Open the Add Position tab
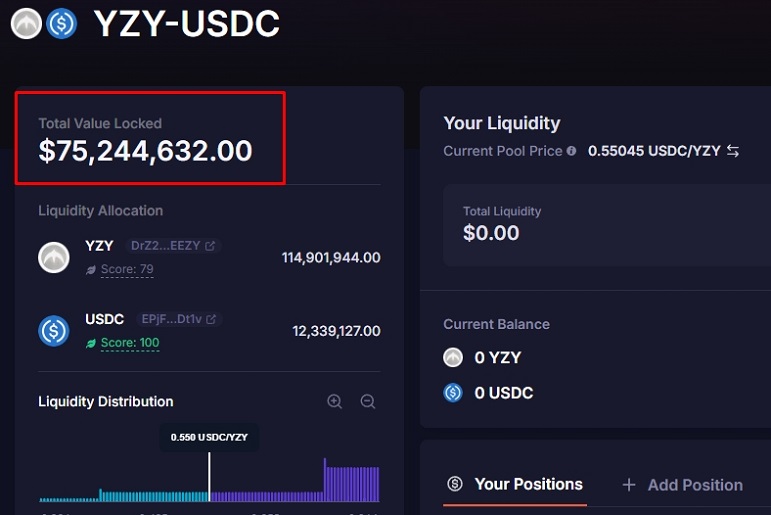Image resolution: width=771 pixels, height=515 pixels. coord(695,485)
